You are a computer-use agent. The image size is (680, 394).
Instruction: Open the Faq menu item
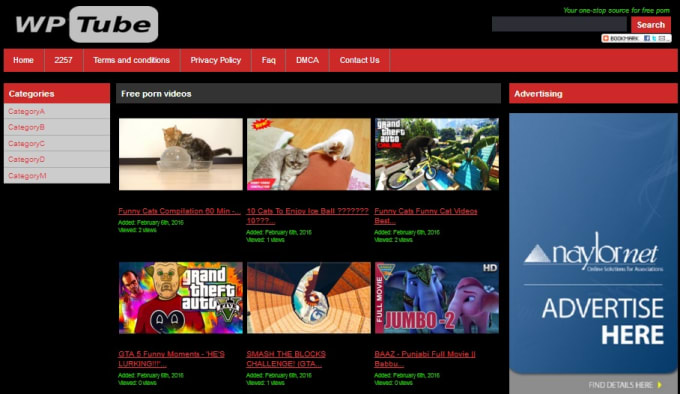tap(268, 60)
